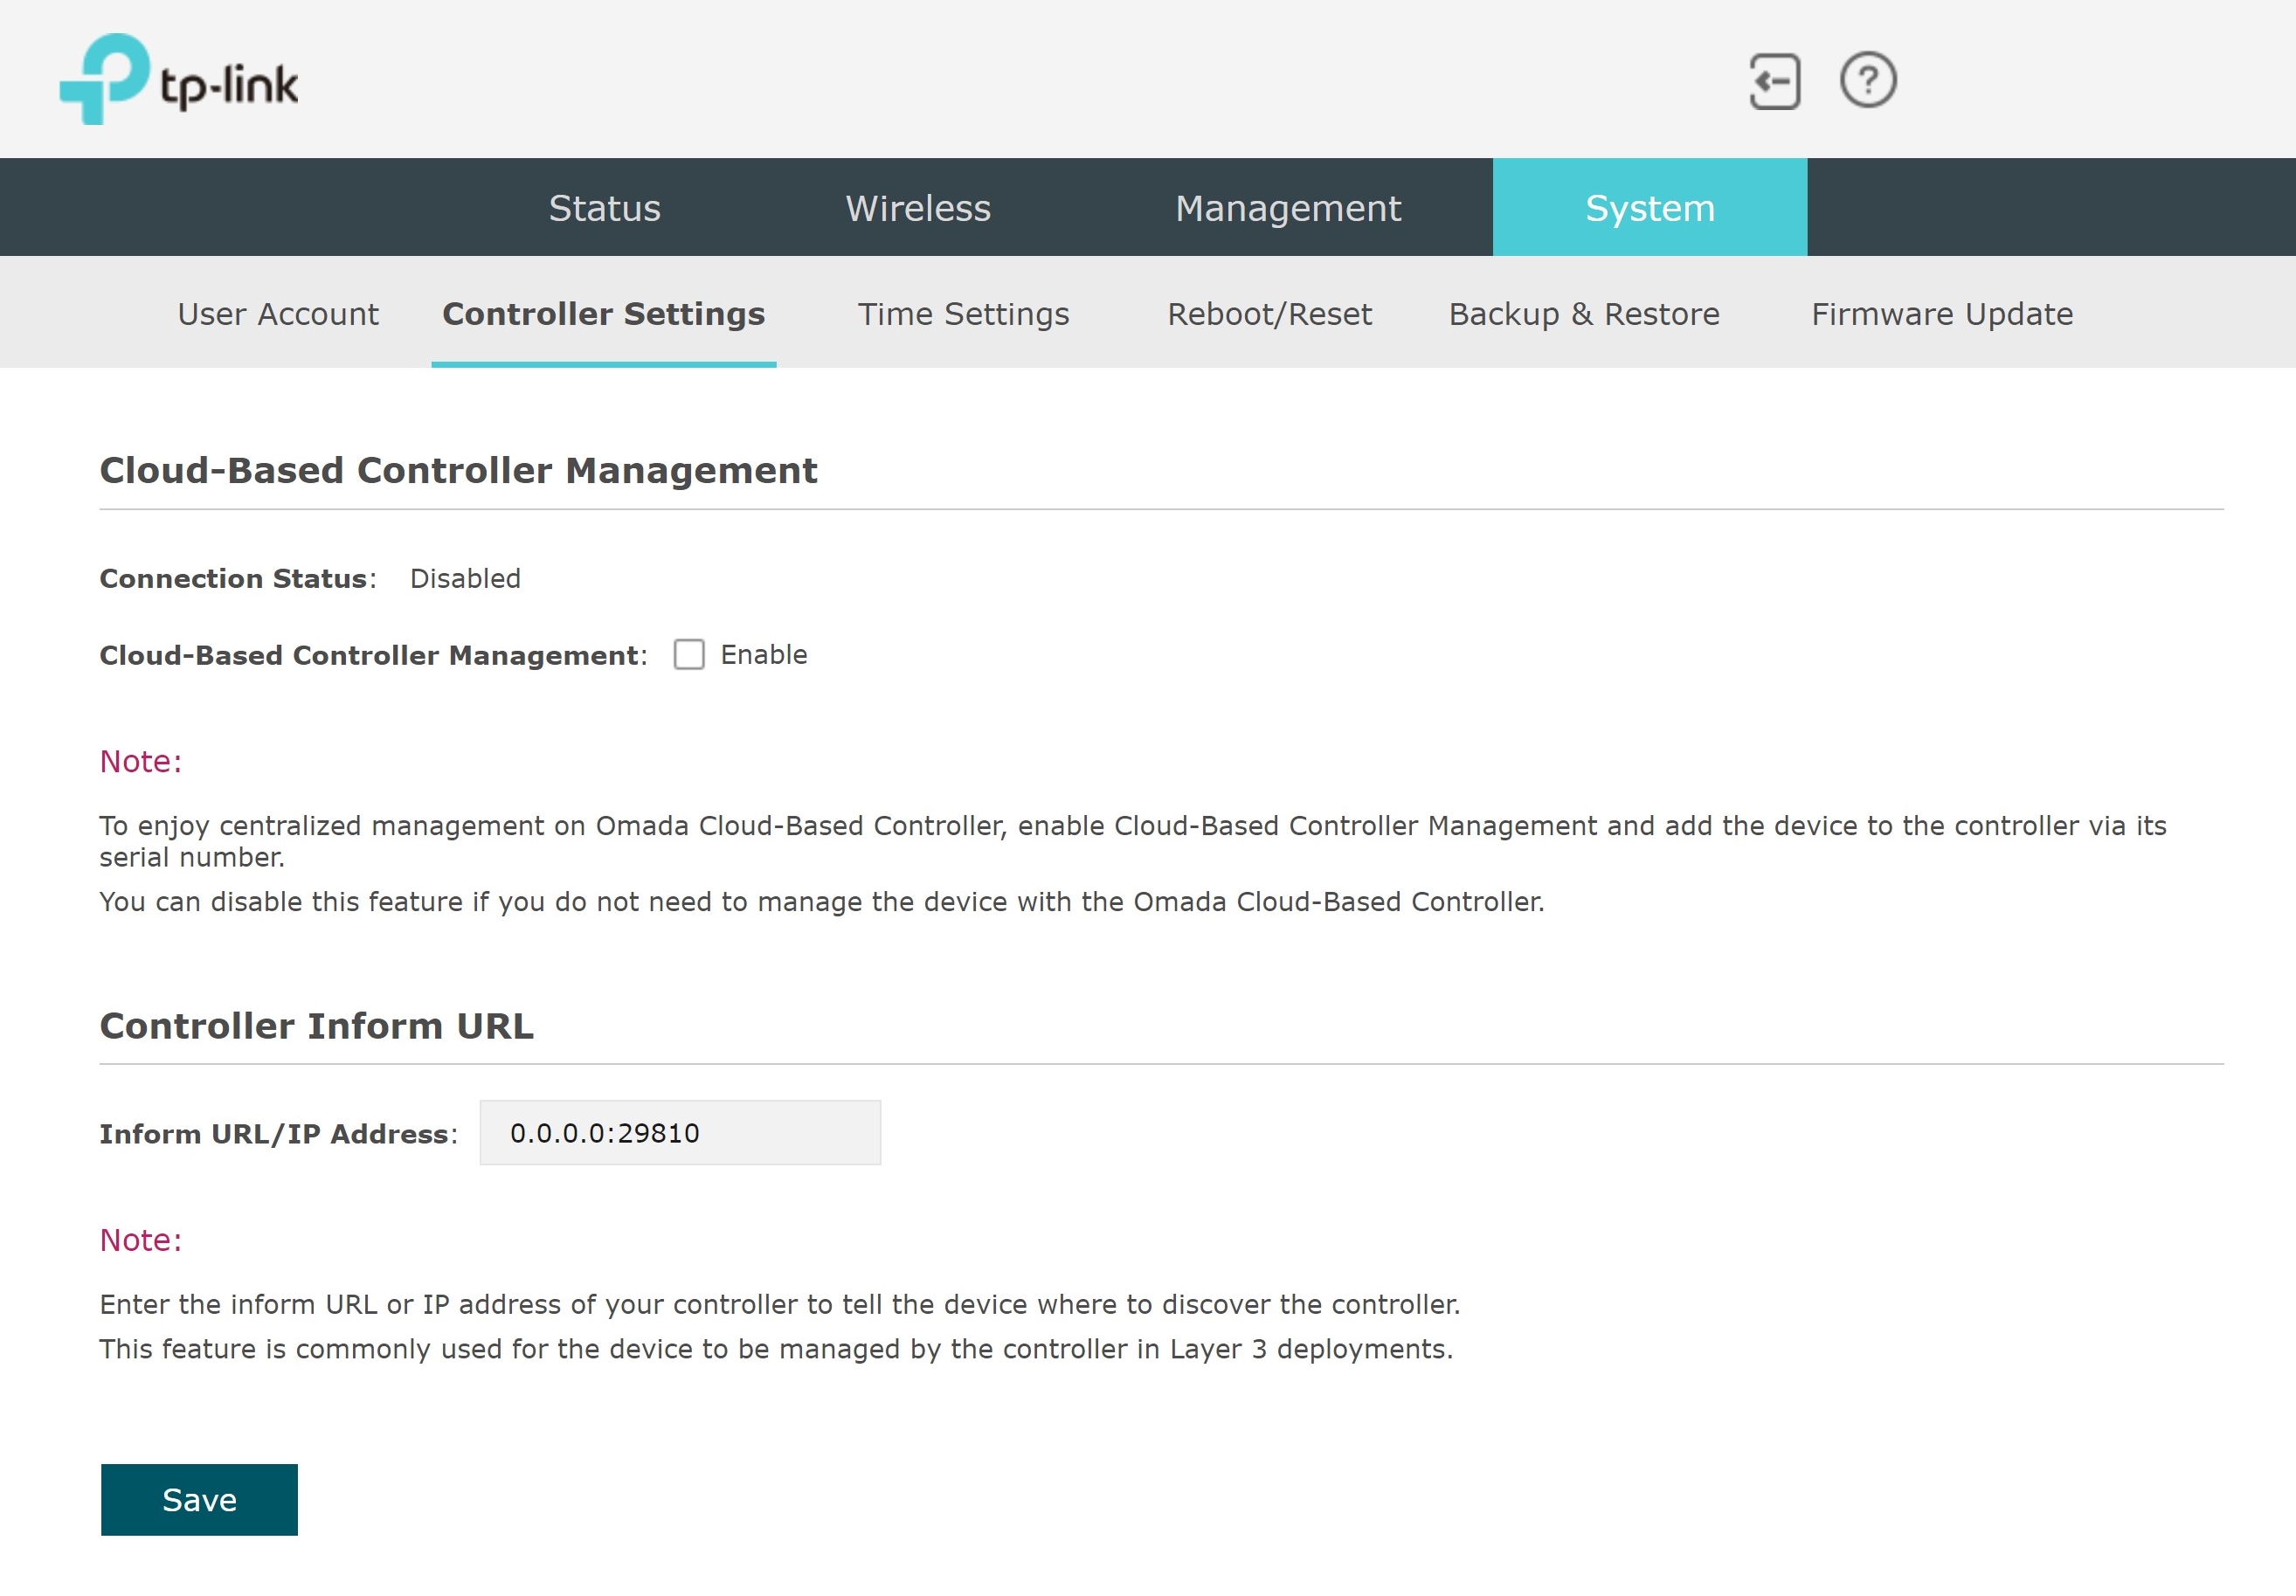The image size is (2296, 1596).
Task: Click the tp-link logo
Action: 179,80
